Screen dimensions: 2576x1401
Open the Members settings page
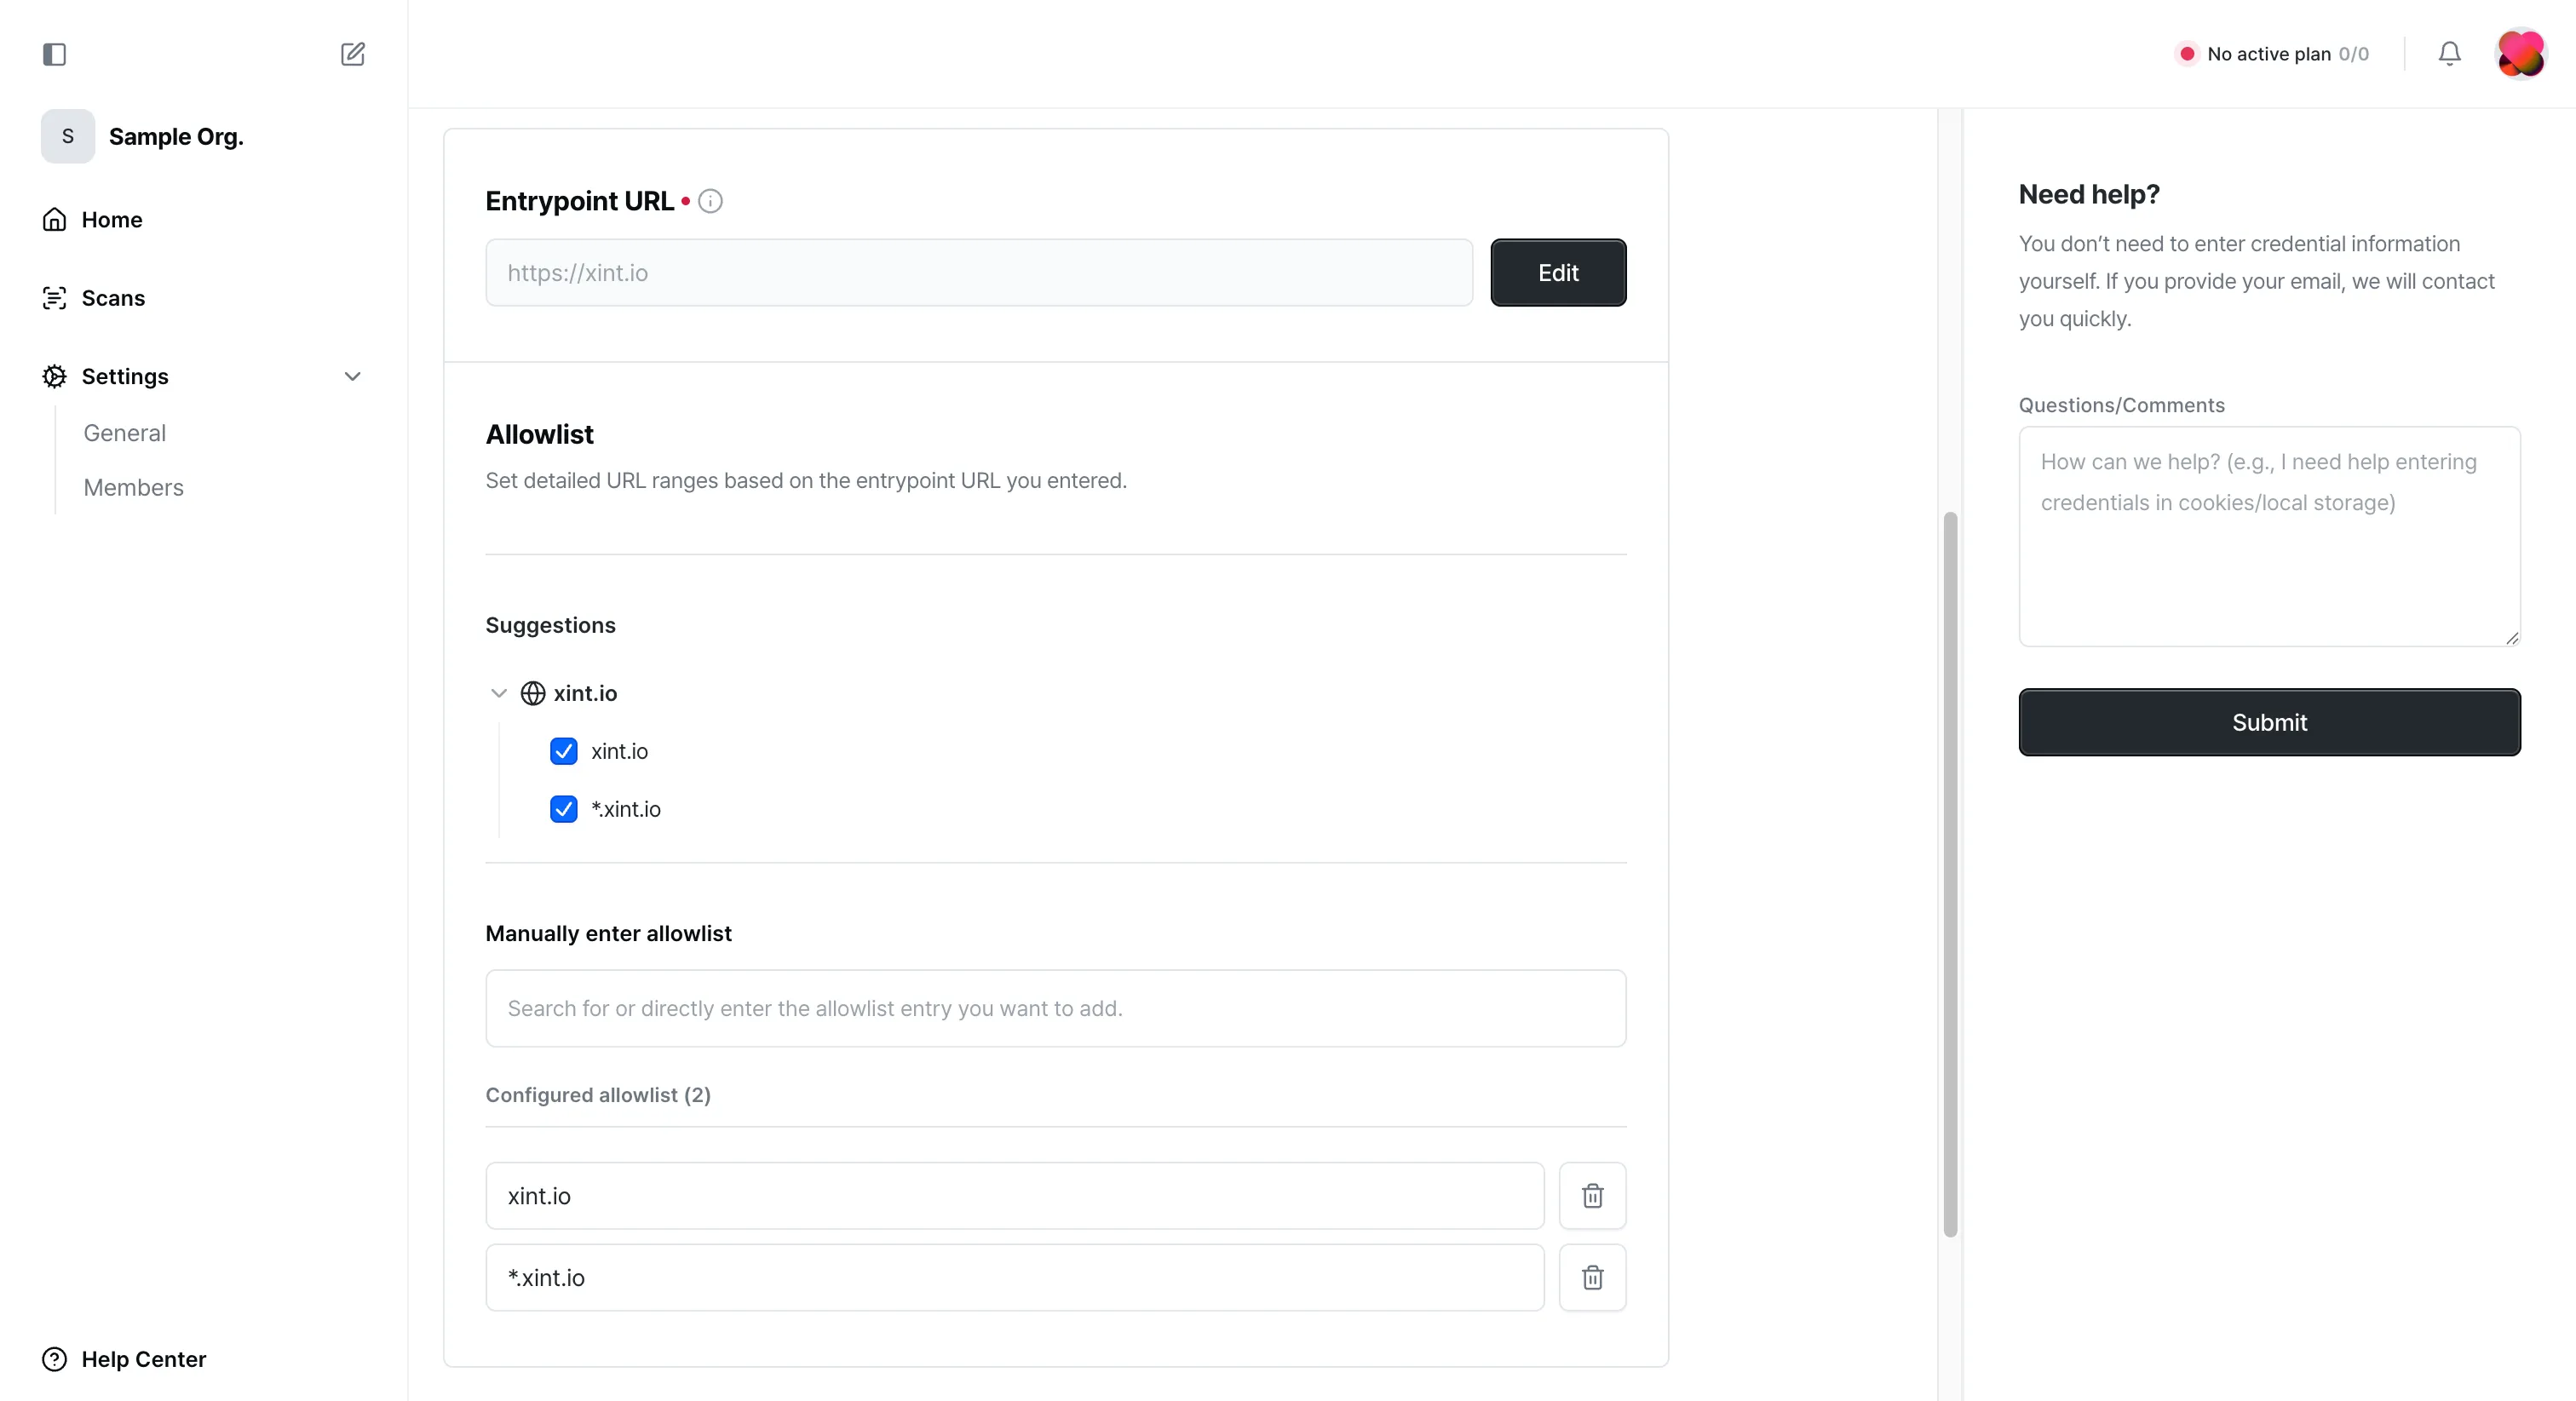[133, 487]
